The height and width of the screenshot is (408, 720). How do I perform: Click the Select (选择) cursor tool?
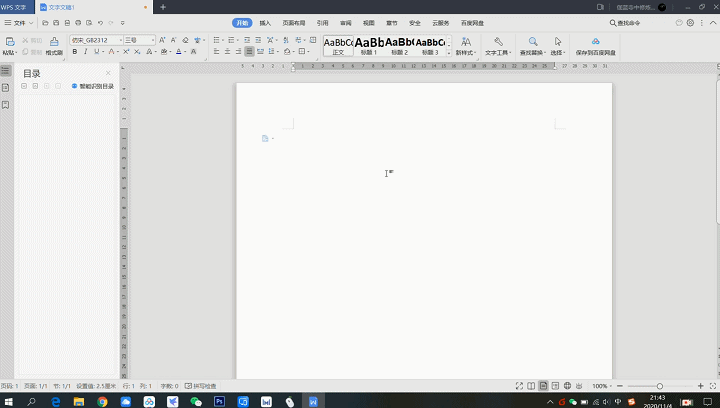[x=558, y=45]
